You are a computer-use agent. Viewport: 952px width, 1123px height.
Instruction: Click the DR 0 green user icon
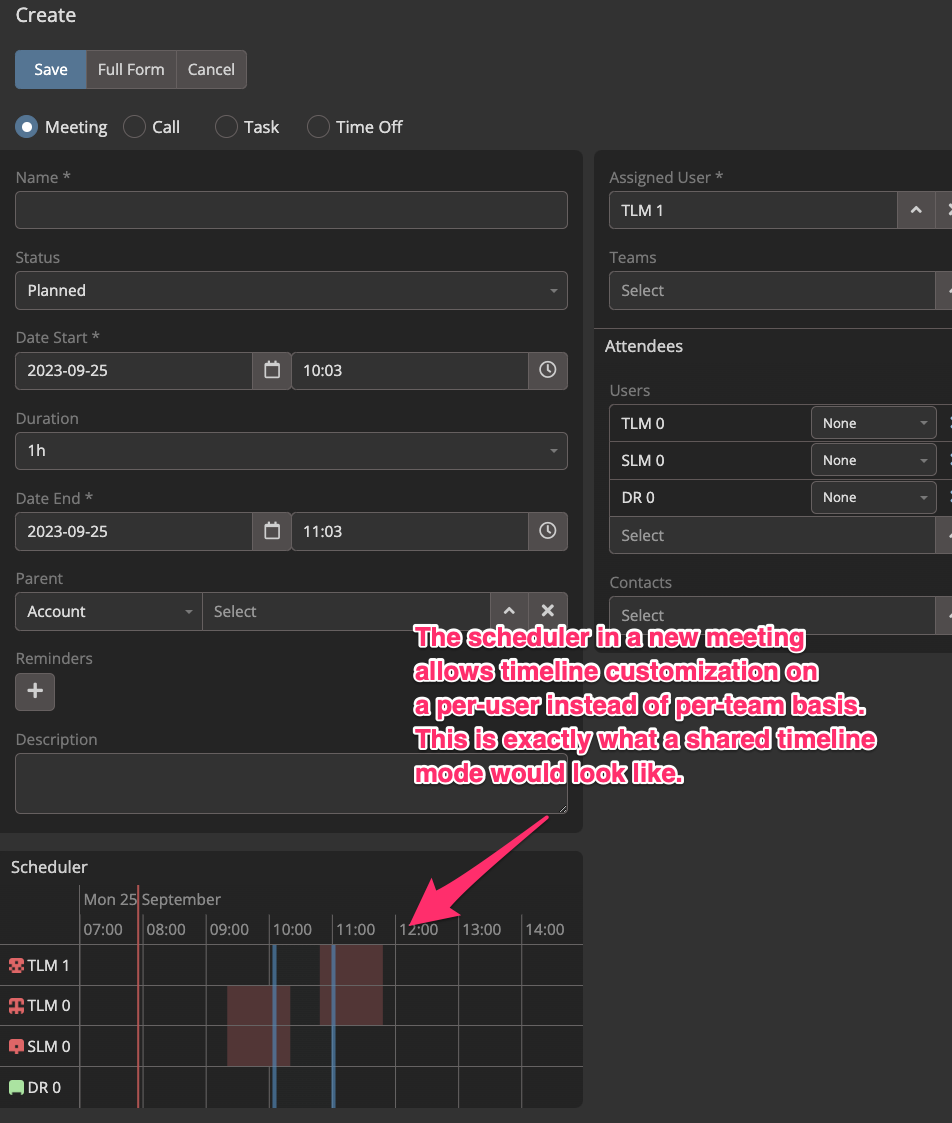point(16,1087)
